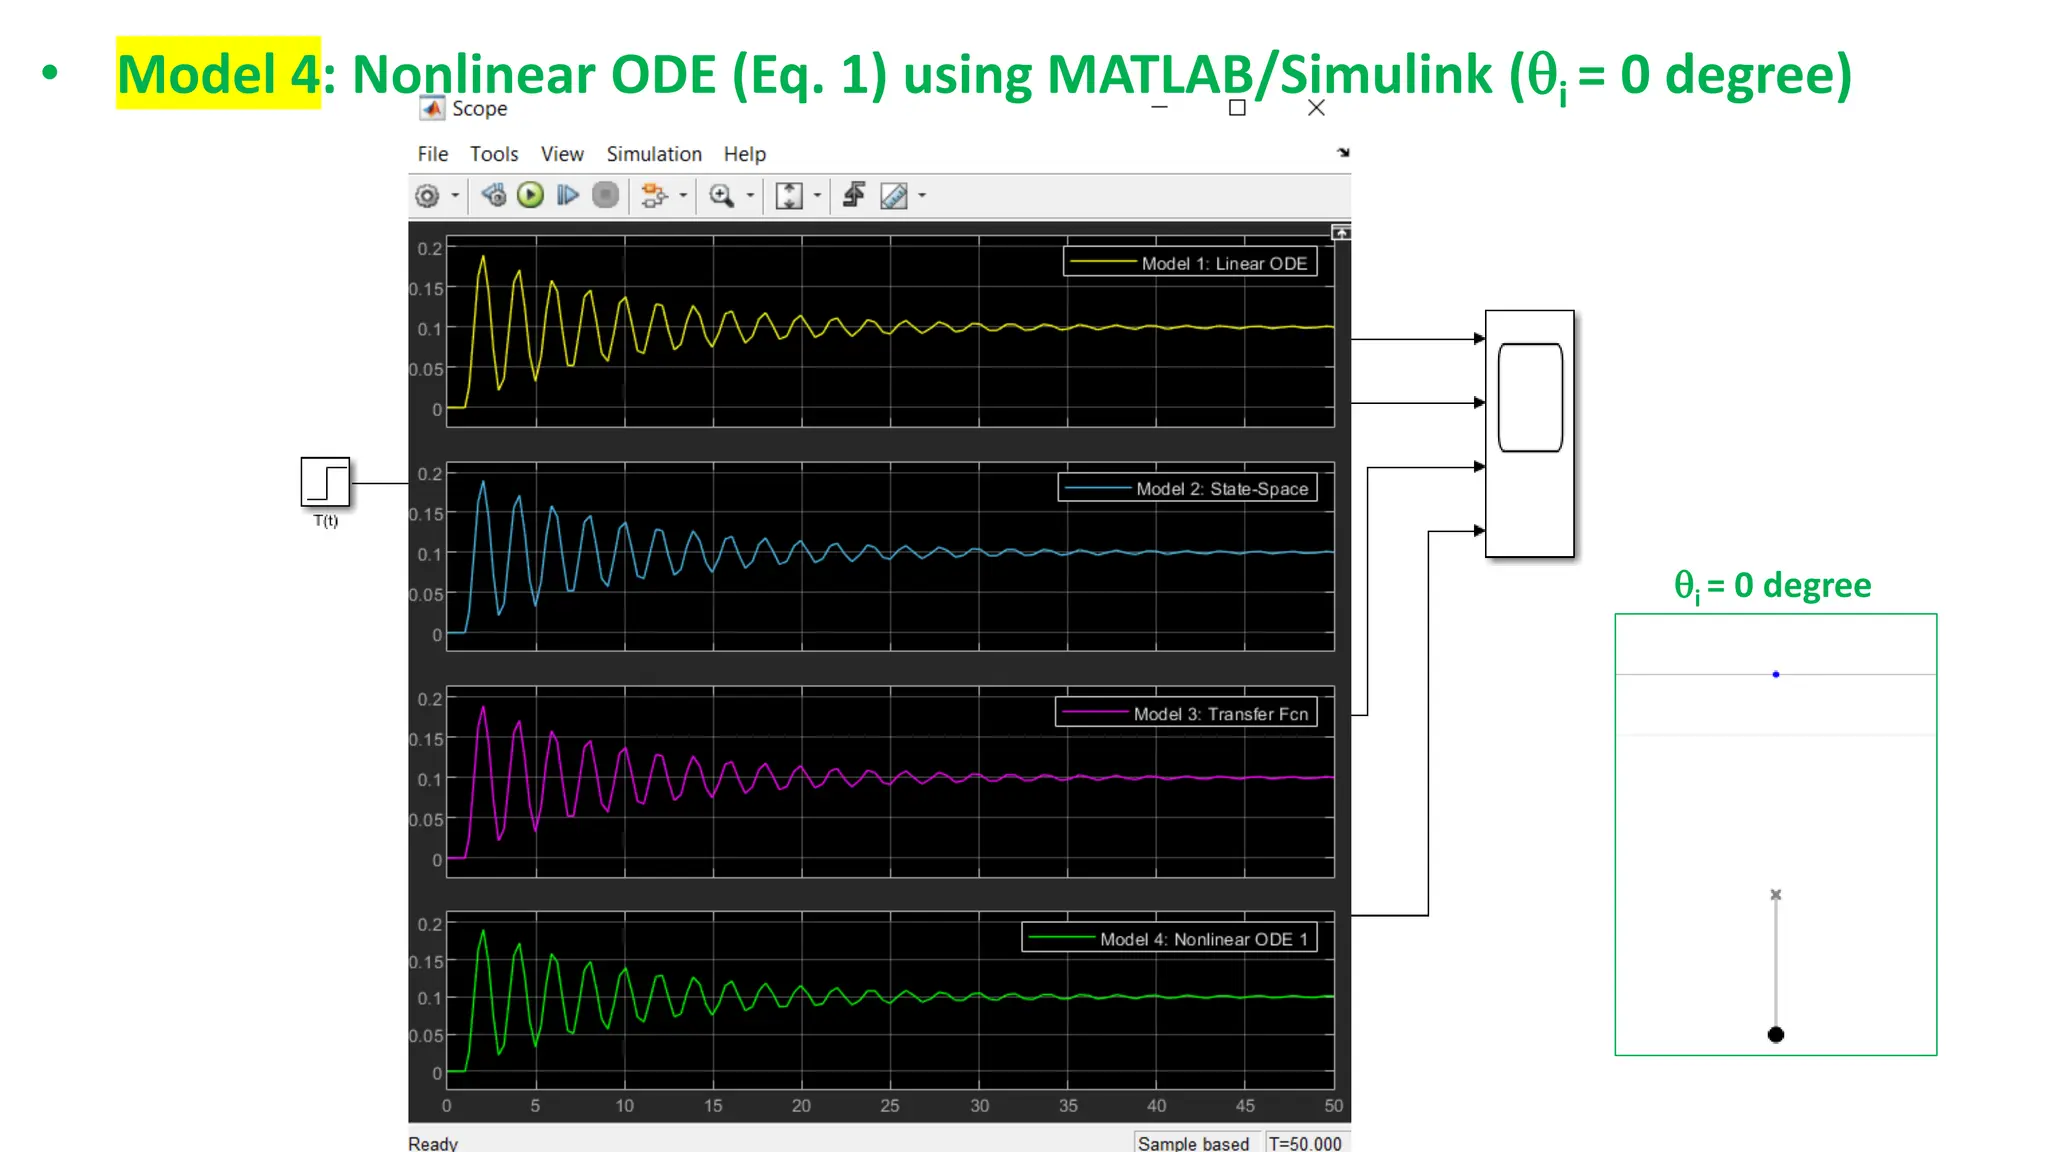Open the View menu
2048x1152 pixels.
pos(562,154)
